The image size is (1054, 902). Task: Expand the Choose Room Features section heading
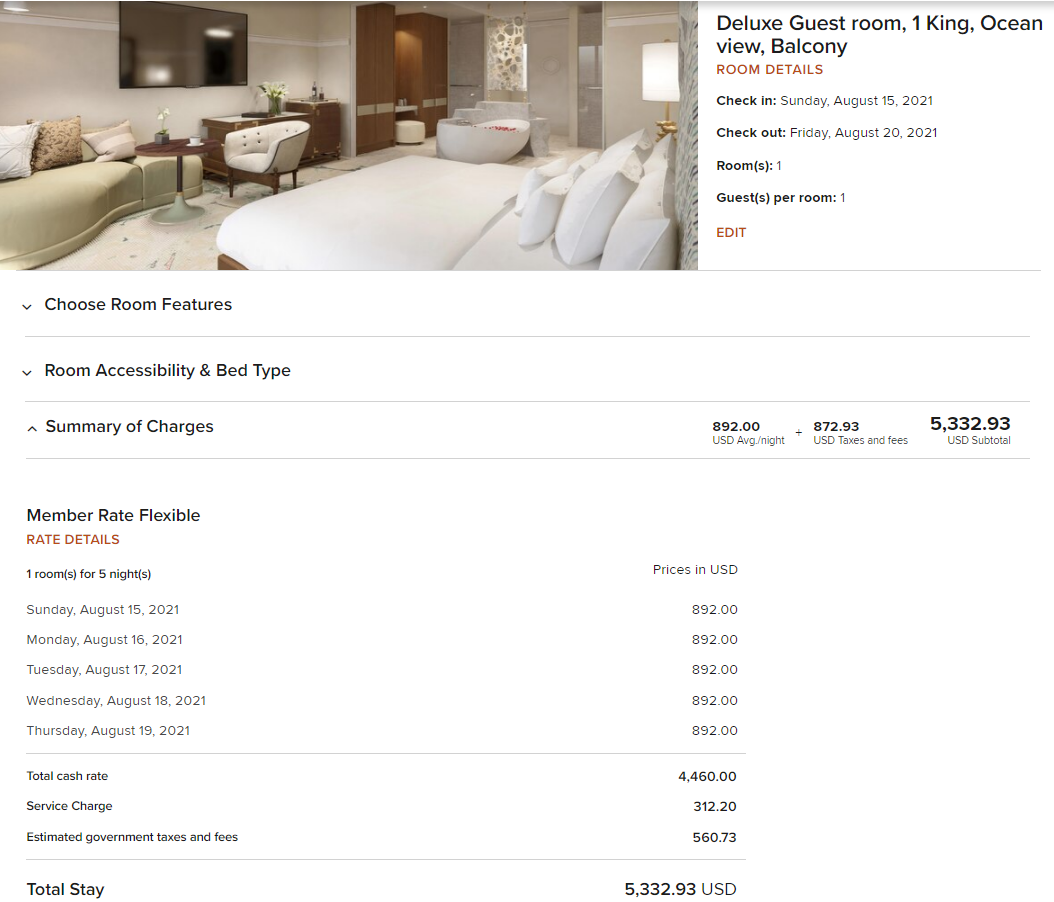(138, 304)
